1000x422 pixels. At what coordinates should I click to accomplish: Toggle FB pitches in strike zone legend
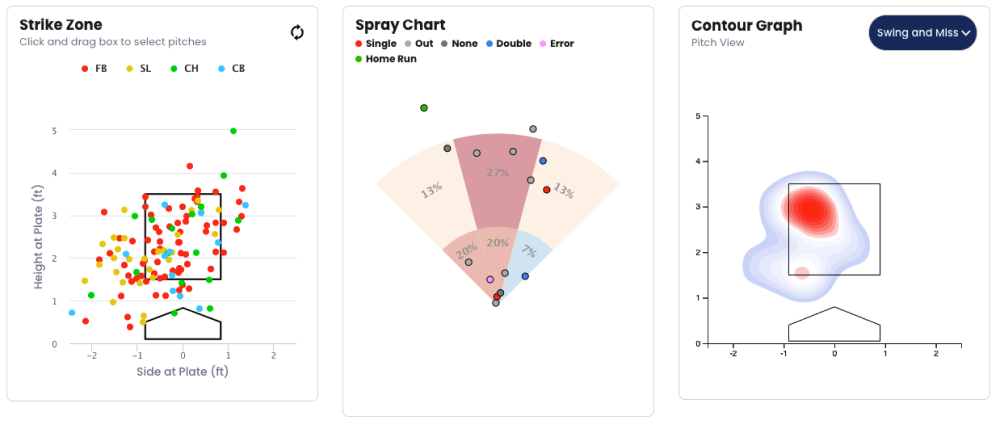tap(95, 68)
